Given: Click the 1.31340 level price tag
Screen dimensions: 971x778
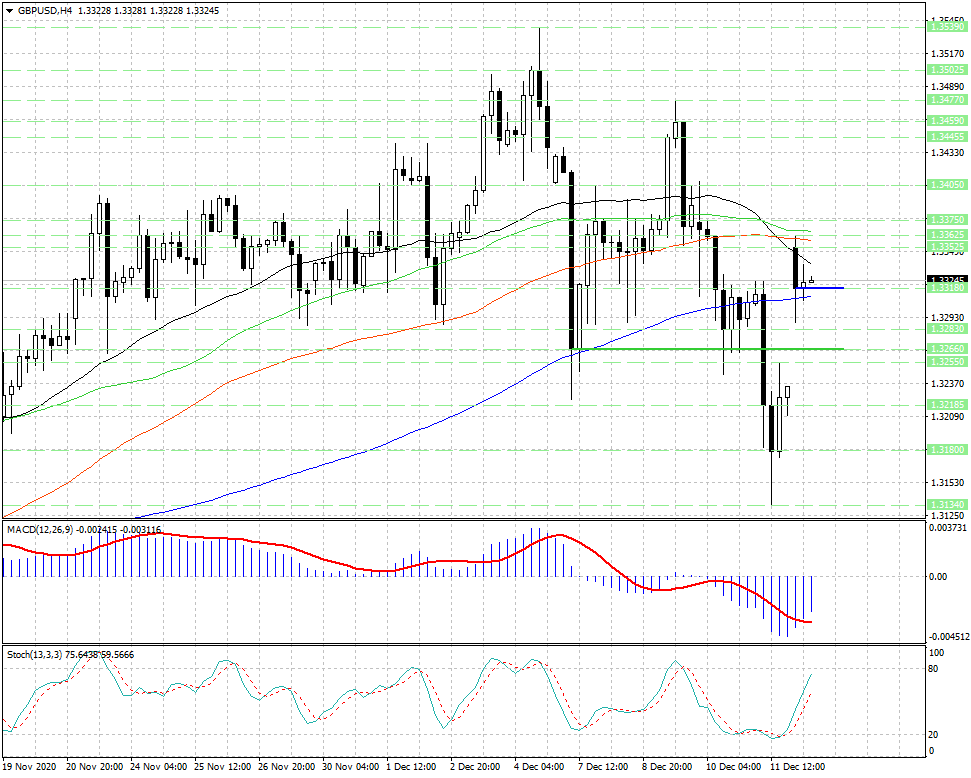Looking at the screenshot, I should (947, 505).
